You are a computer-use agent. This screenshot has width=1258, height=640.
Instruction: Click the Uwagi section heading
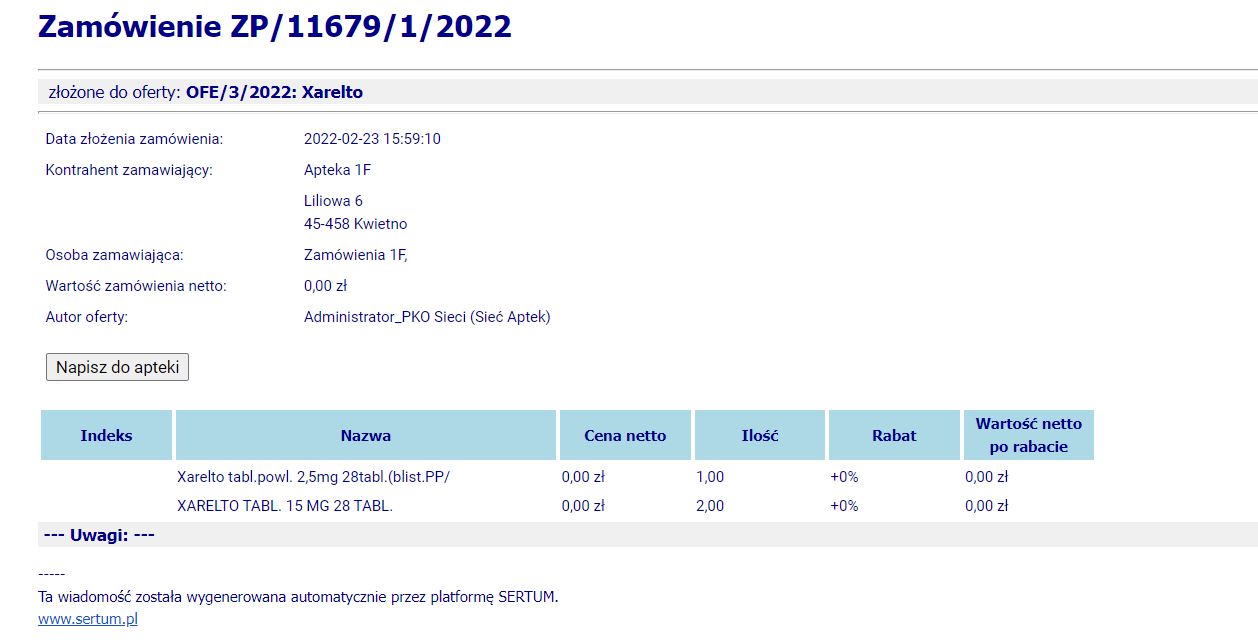[x=99, y=536]
